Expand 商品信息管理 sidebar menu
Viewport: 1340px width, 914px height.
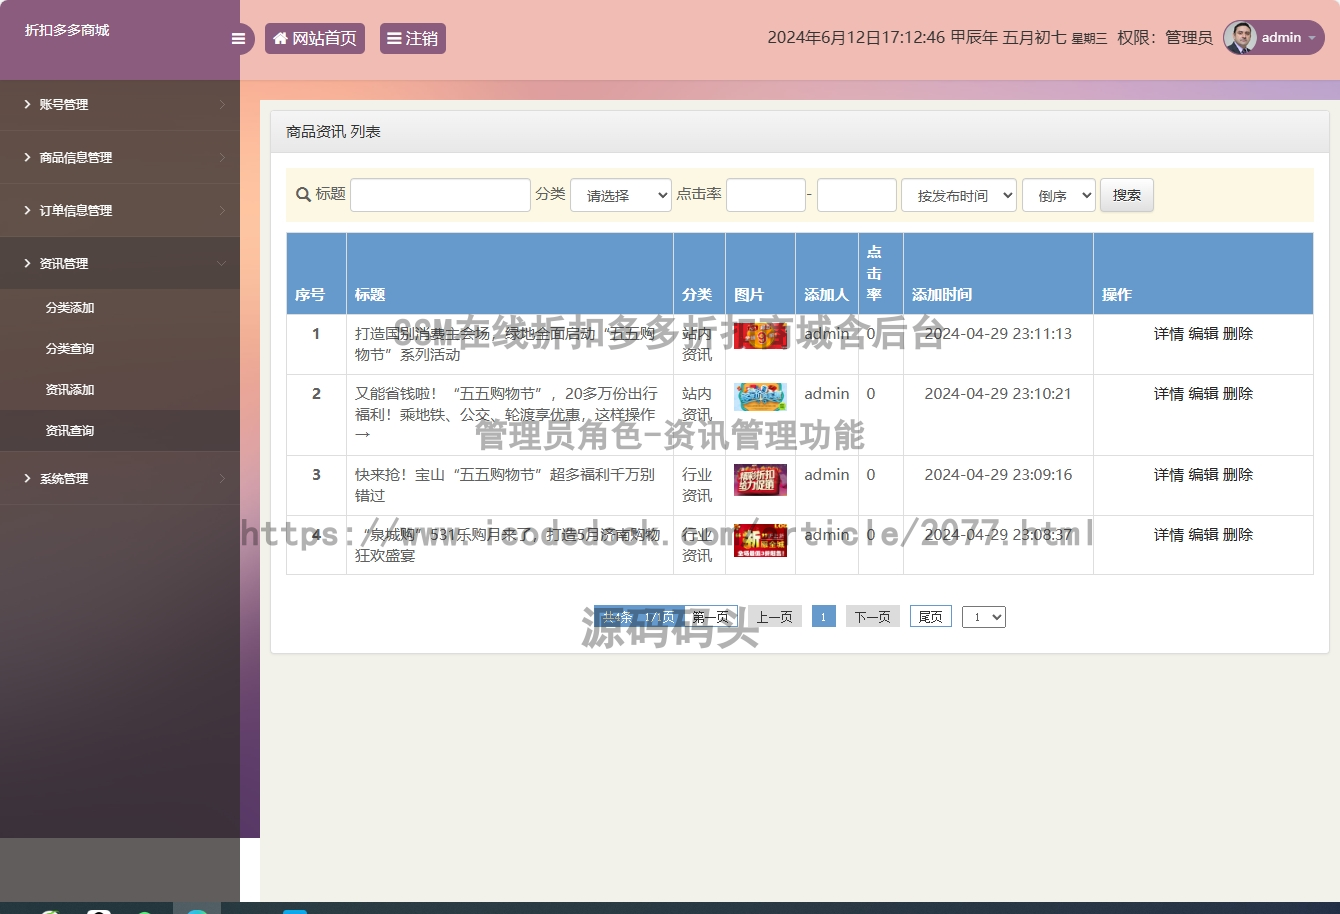[x=120, y=157]
